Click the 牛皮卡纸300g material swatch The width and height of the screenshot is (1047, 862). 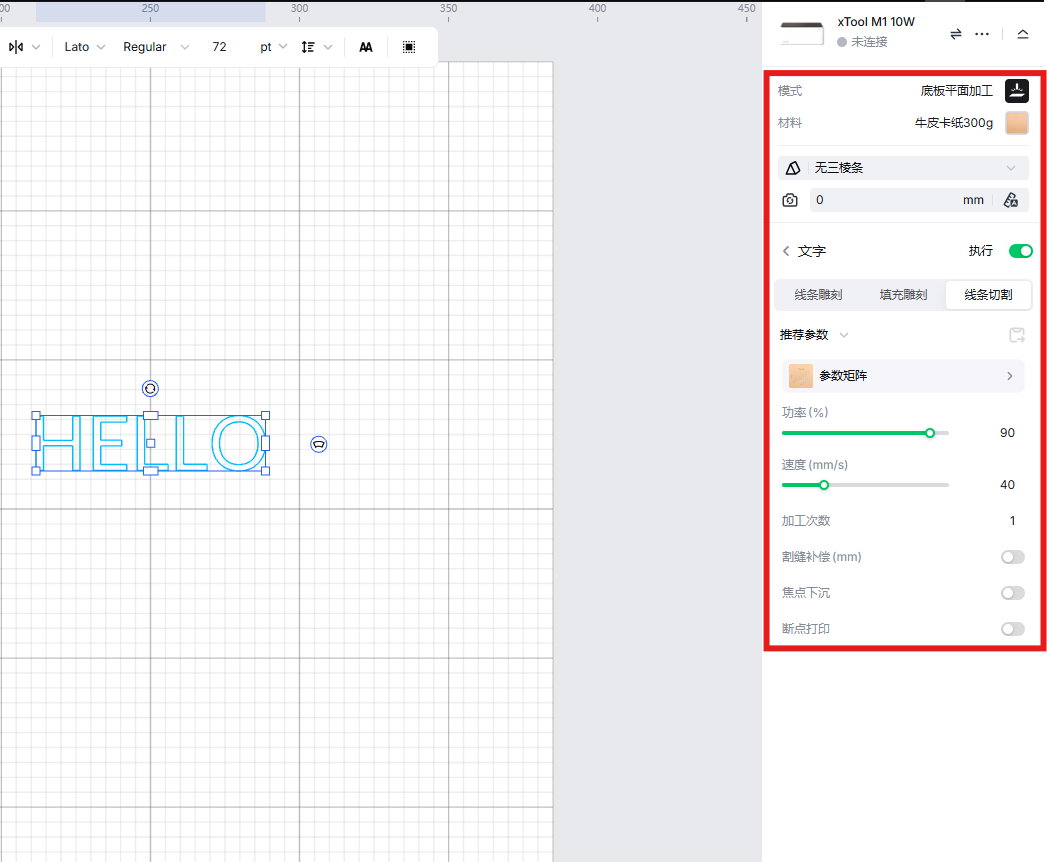tap(1016, 123)
